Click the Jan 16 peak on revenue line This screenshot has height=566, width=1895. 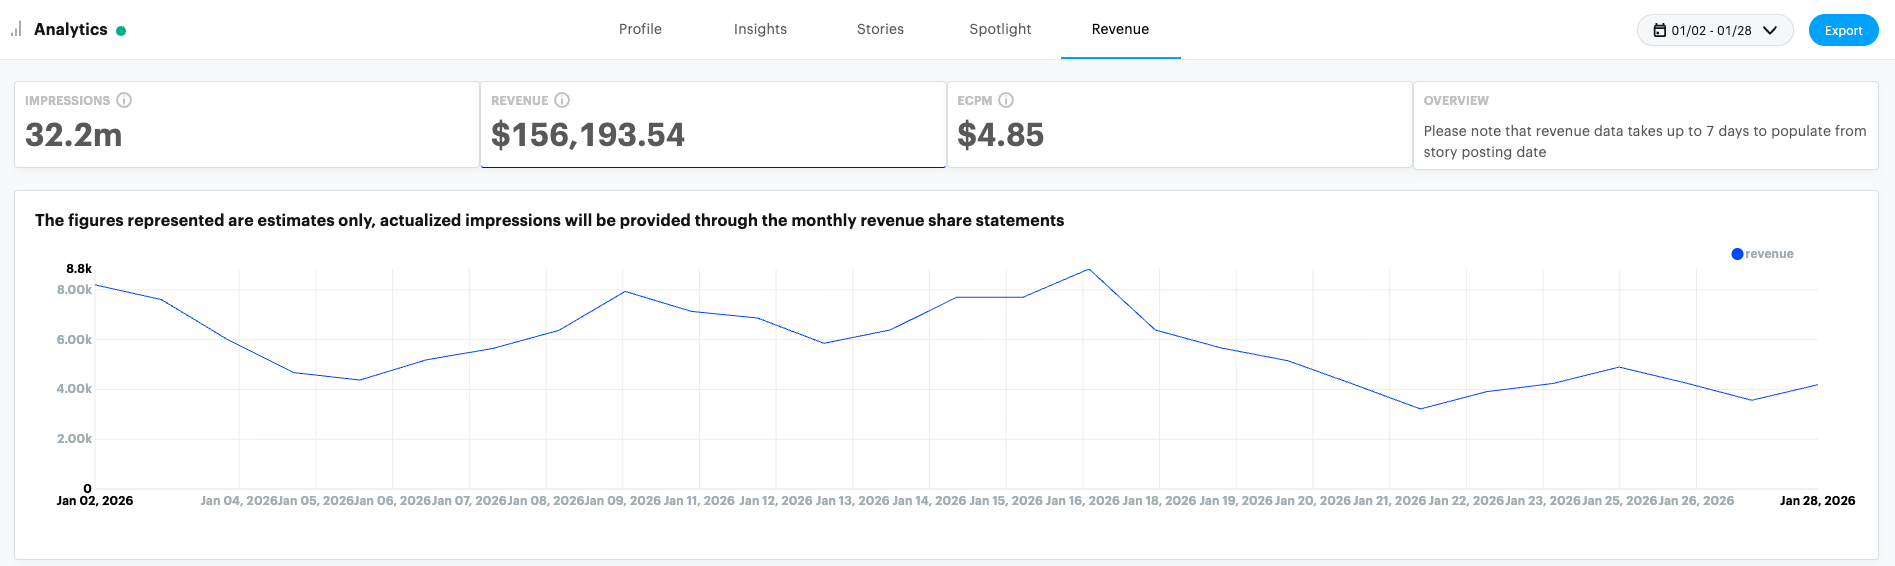(x=1088, y=270)
